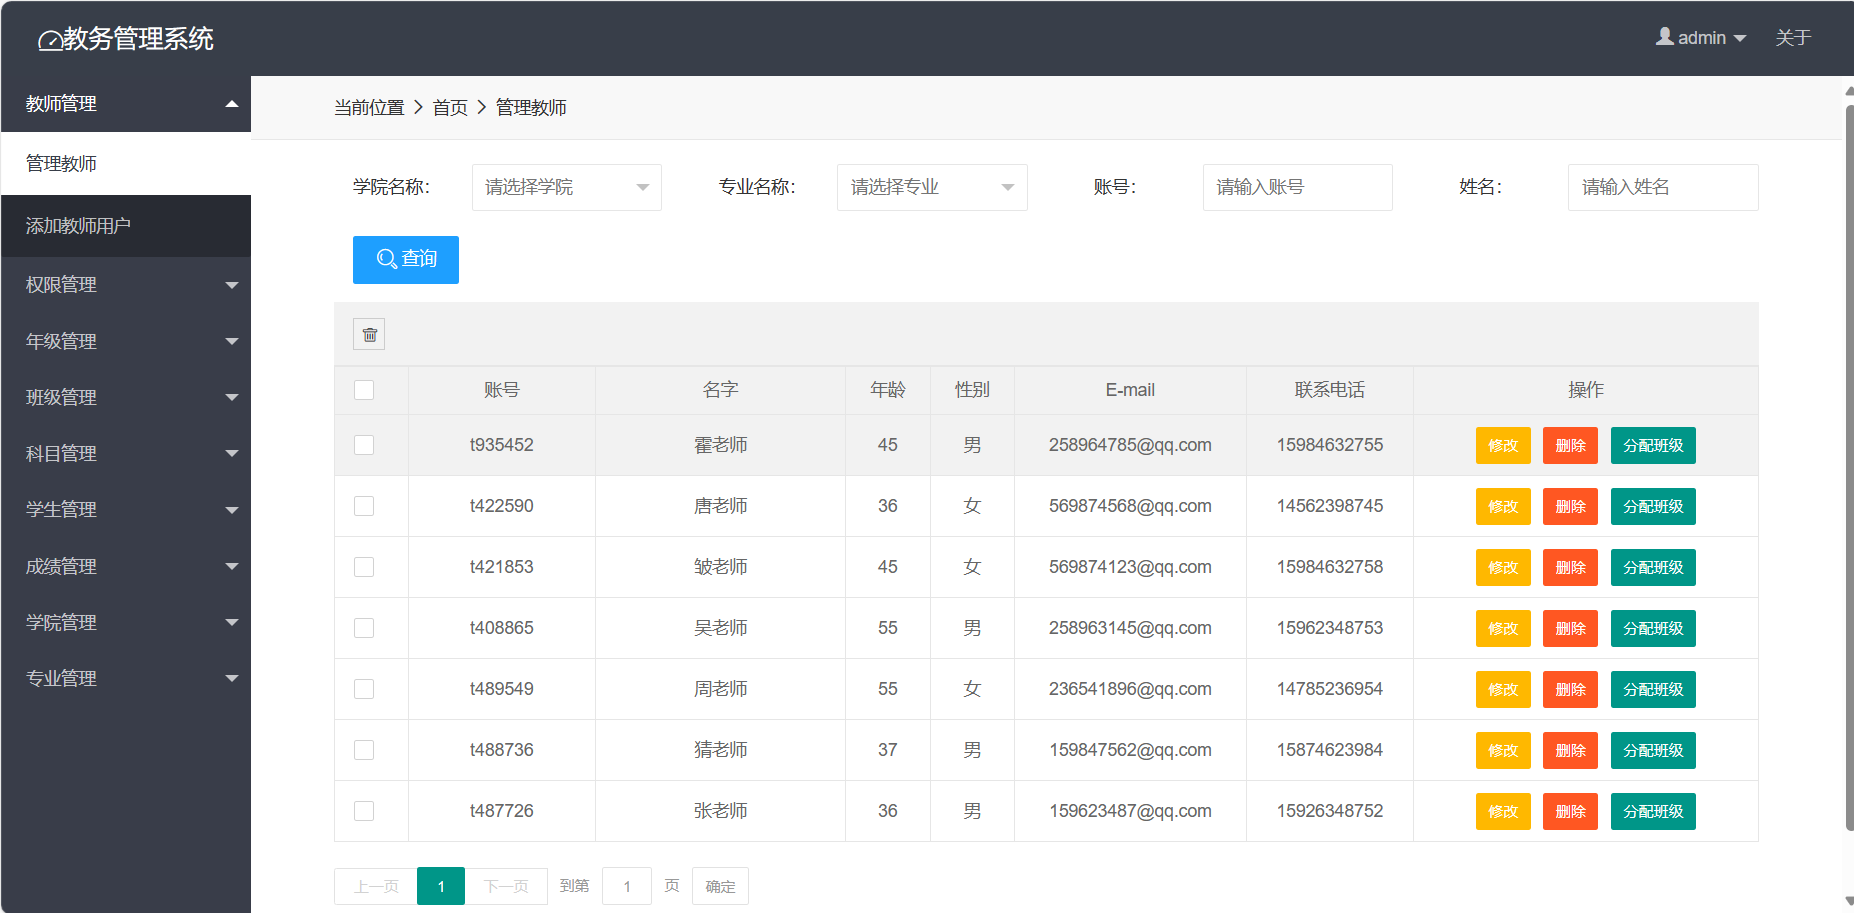Click 修改 for 吴老师

[x=1503, y=628]
